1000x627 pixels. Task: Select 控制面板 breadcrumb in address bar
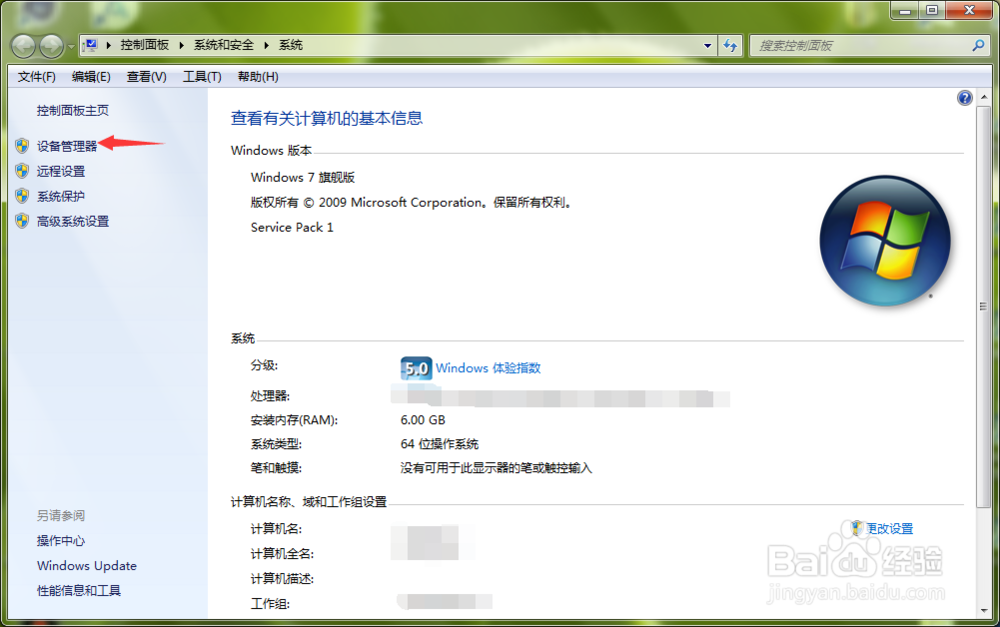click(x=144, y=45)
